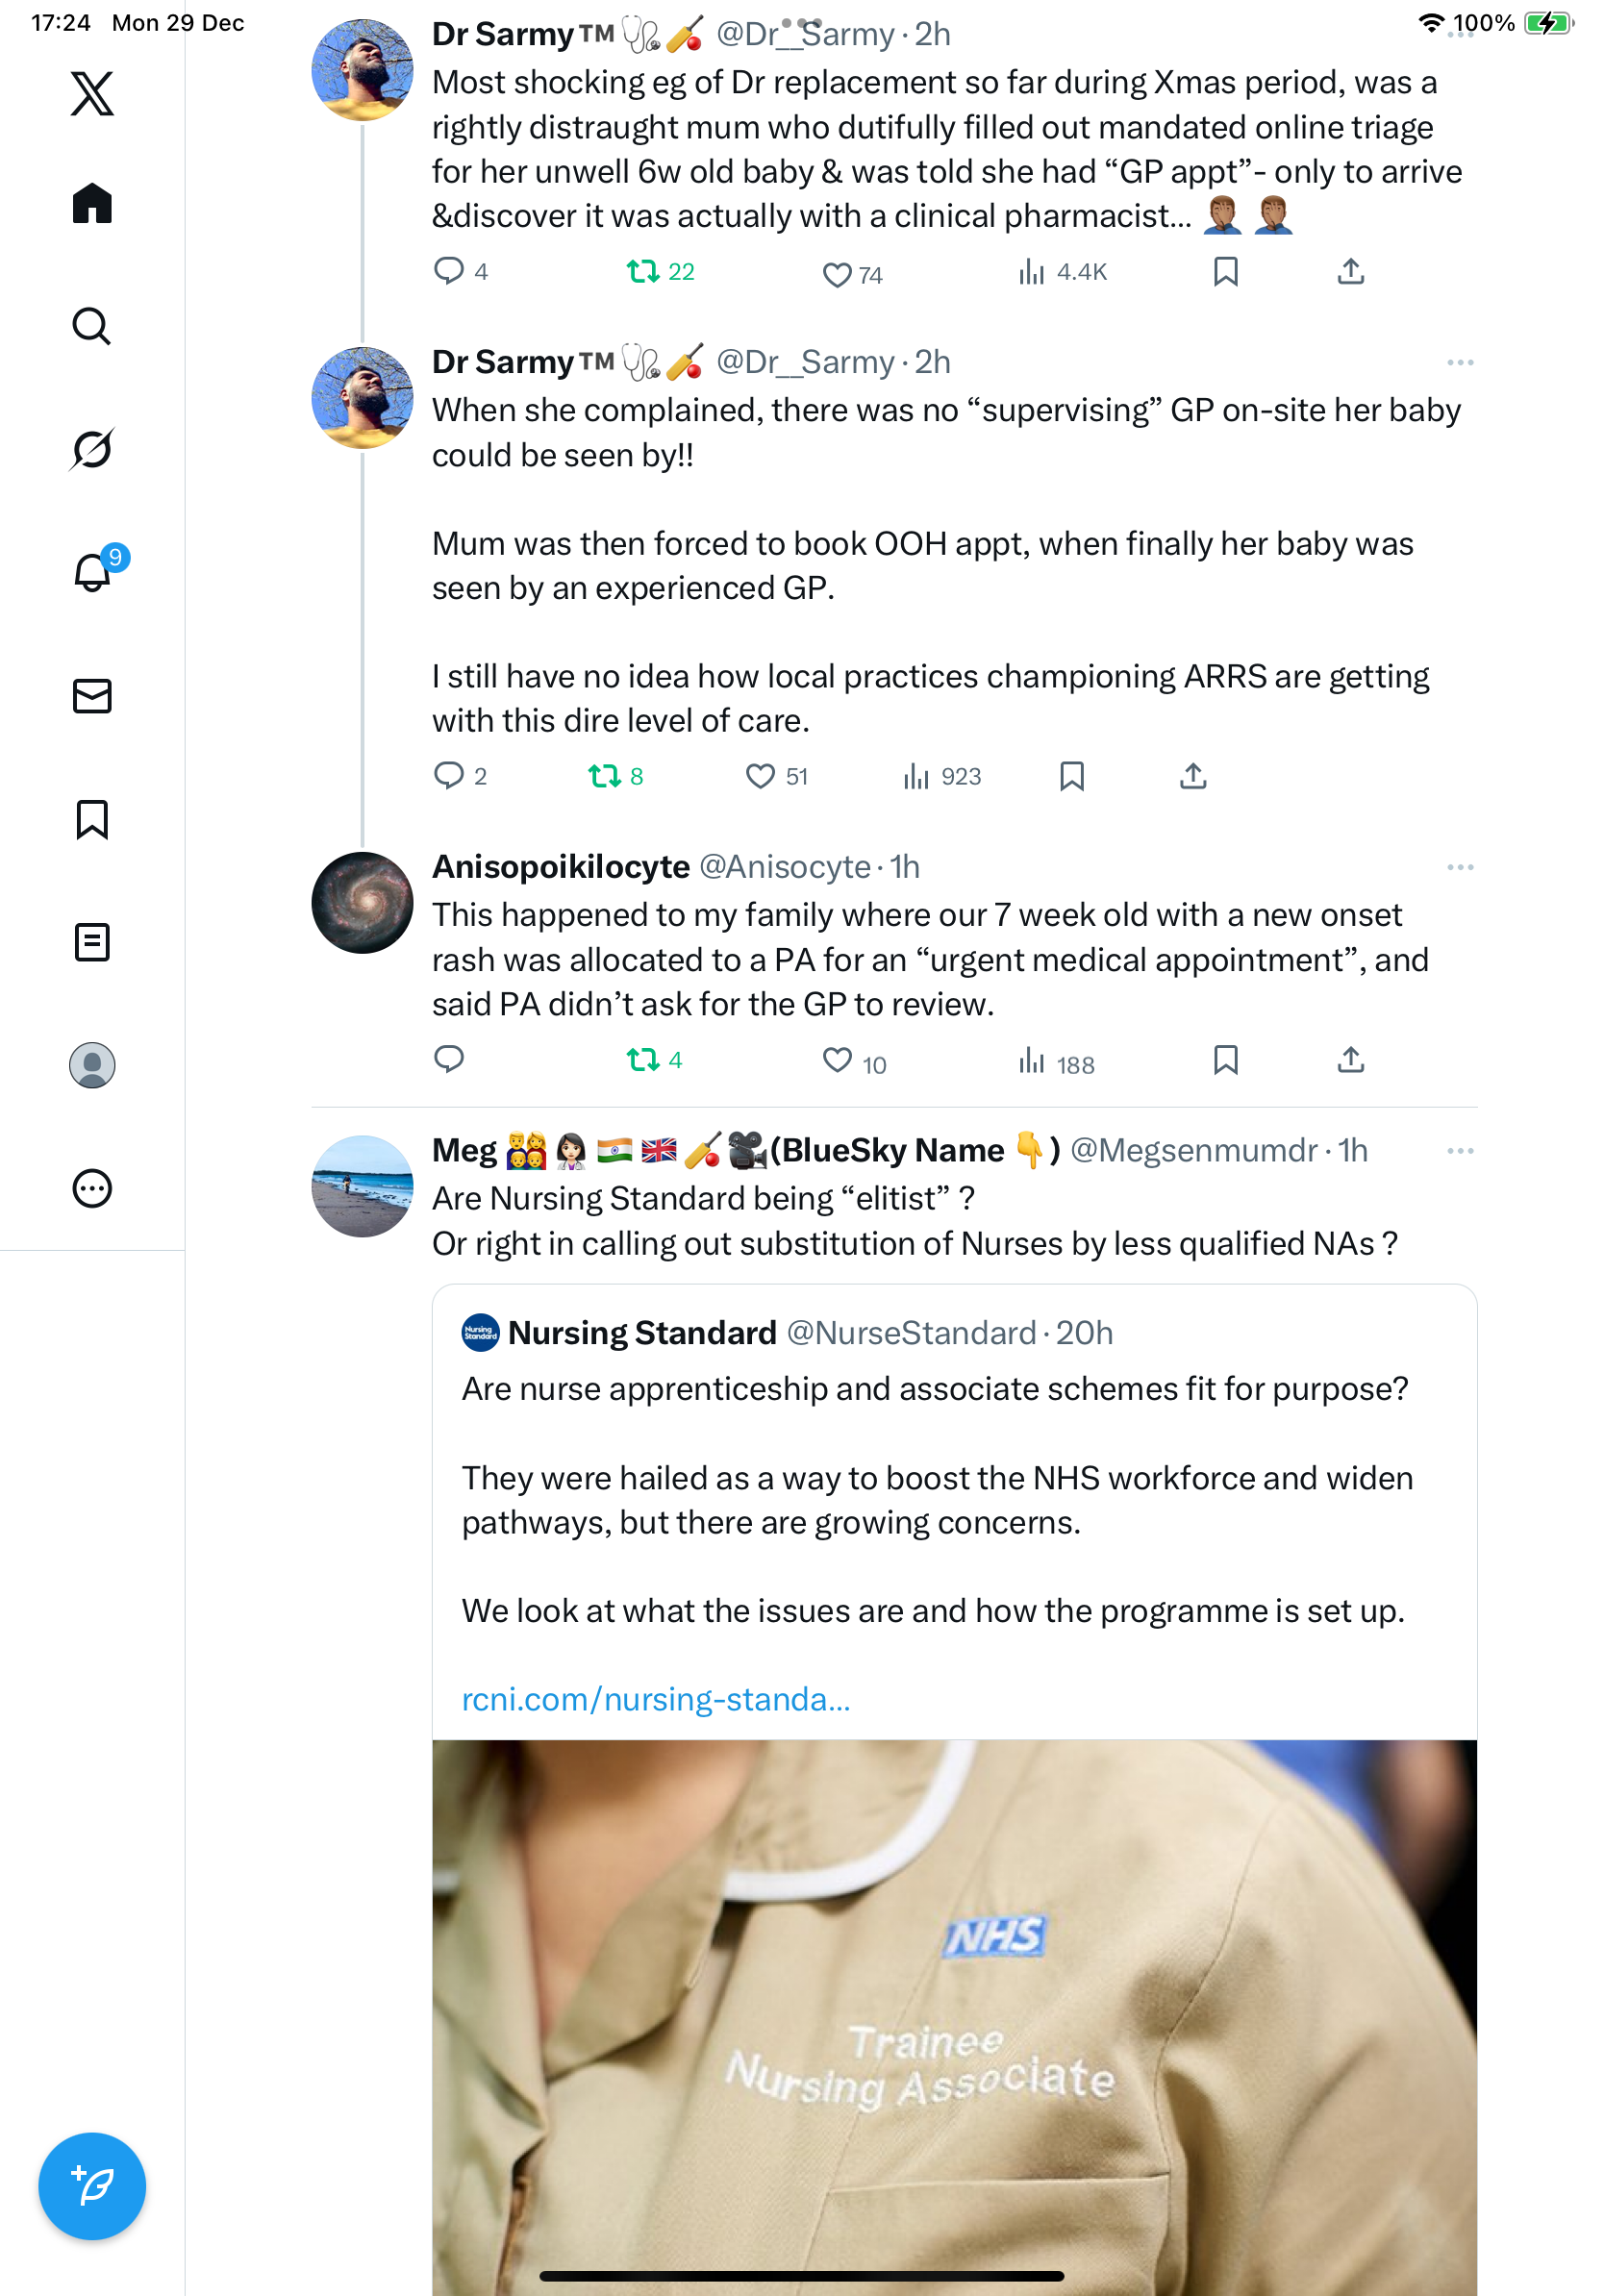Compose a new post

92,2185
